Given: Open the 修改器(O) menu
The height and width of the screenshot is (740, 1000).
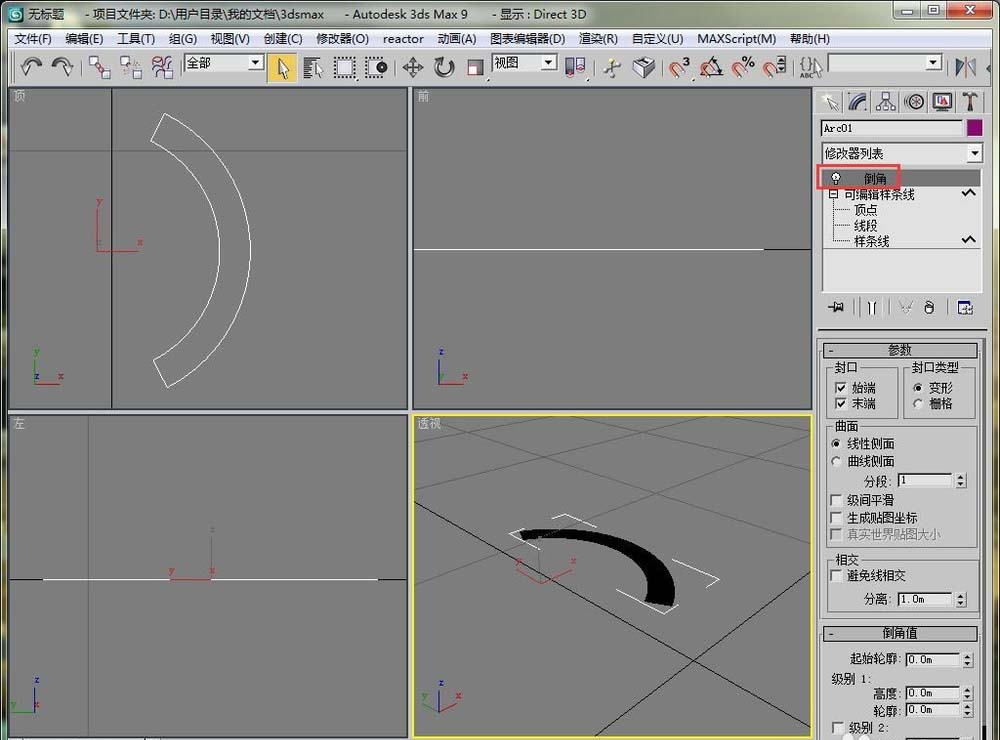Looking at the screenshot, I should pos(342,39).
